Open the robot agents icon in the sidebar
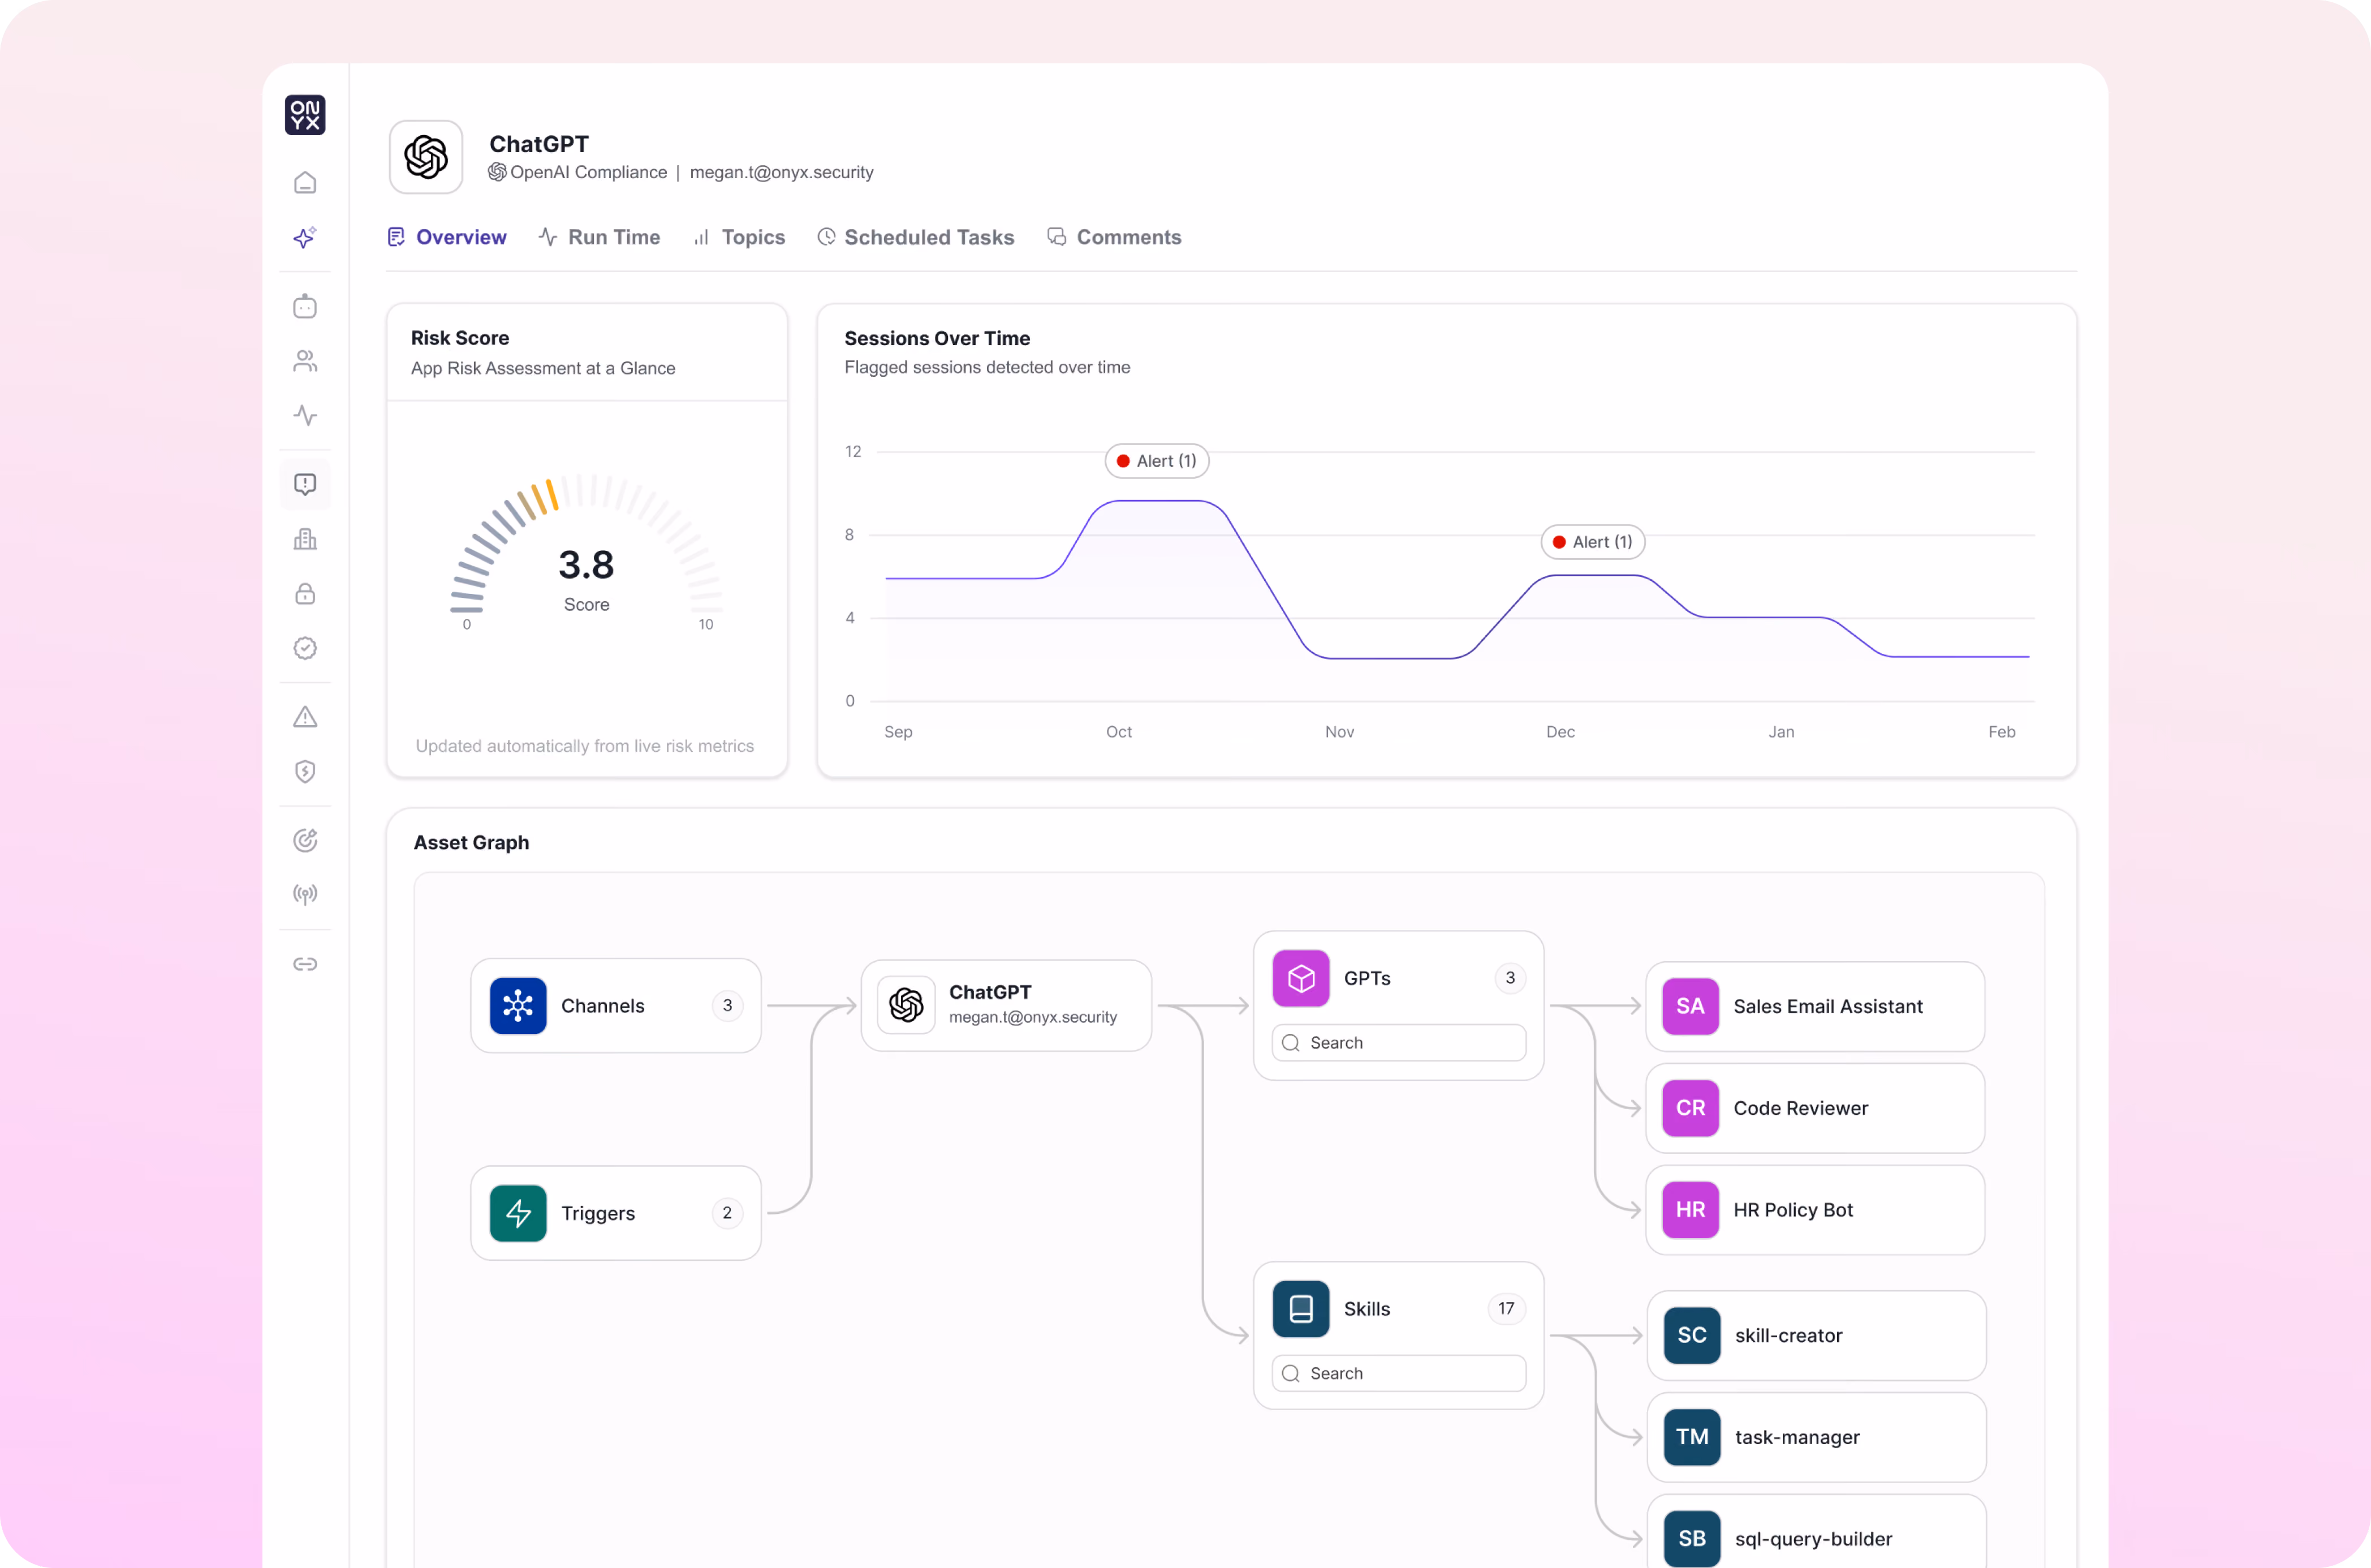Viewport: 2371px width, 1568px height. (x=305, y=306)
